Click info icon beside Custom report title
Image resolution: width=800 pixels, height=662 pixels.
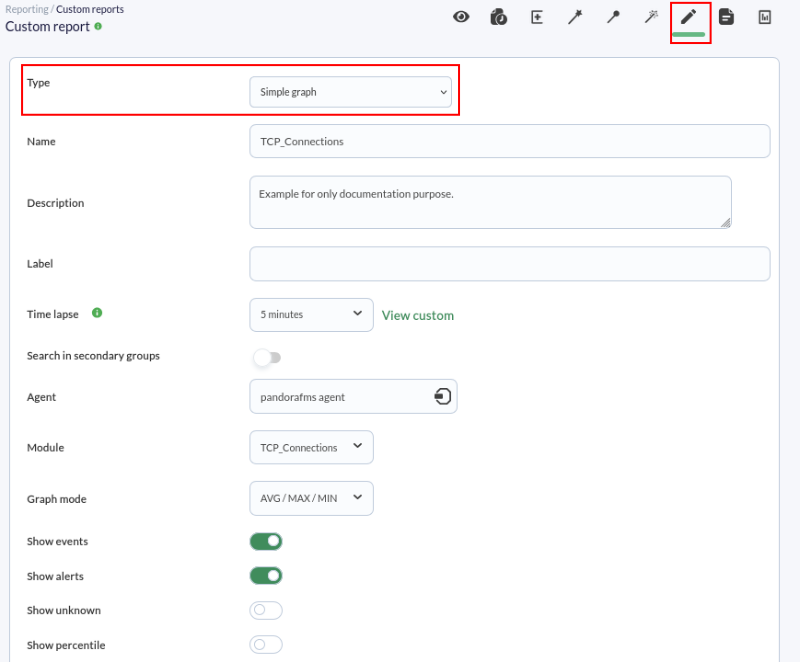98,26
